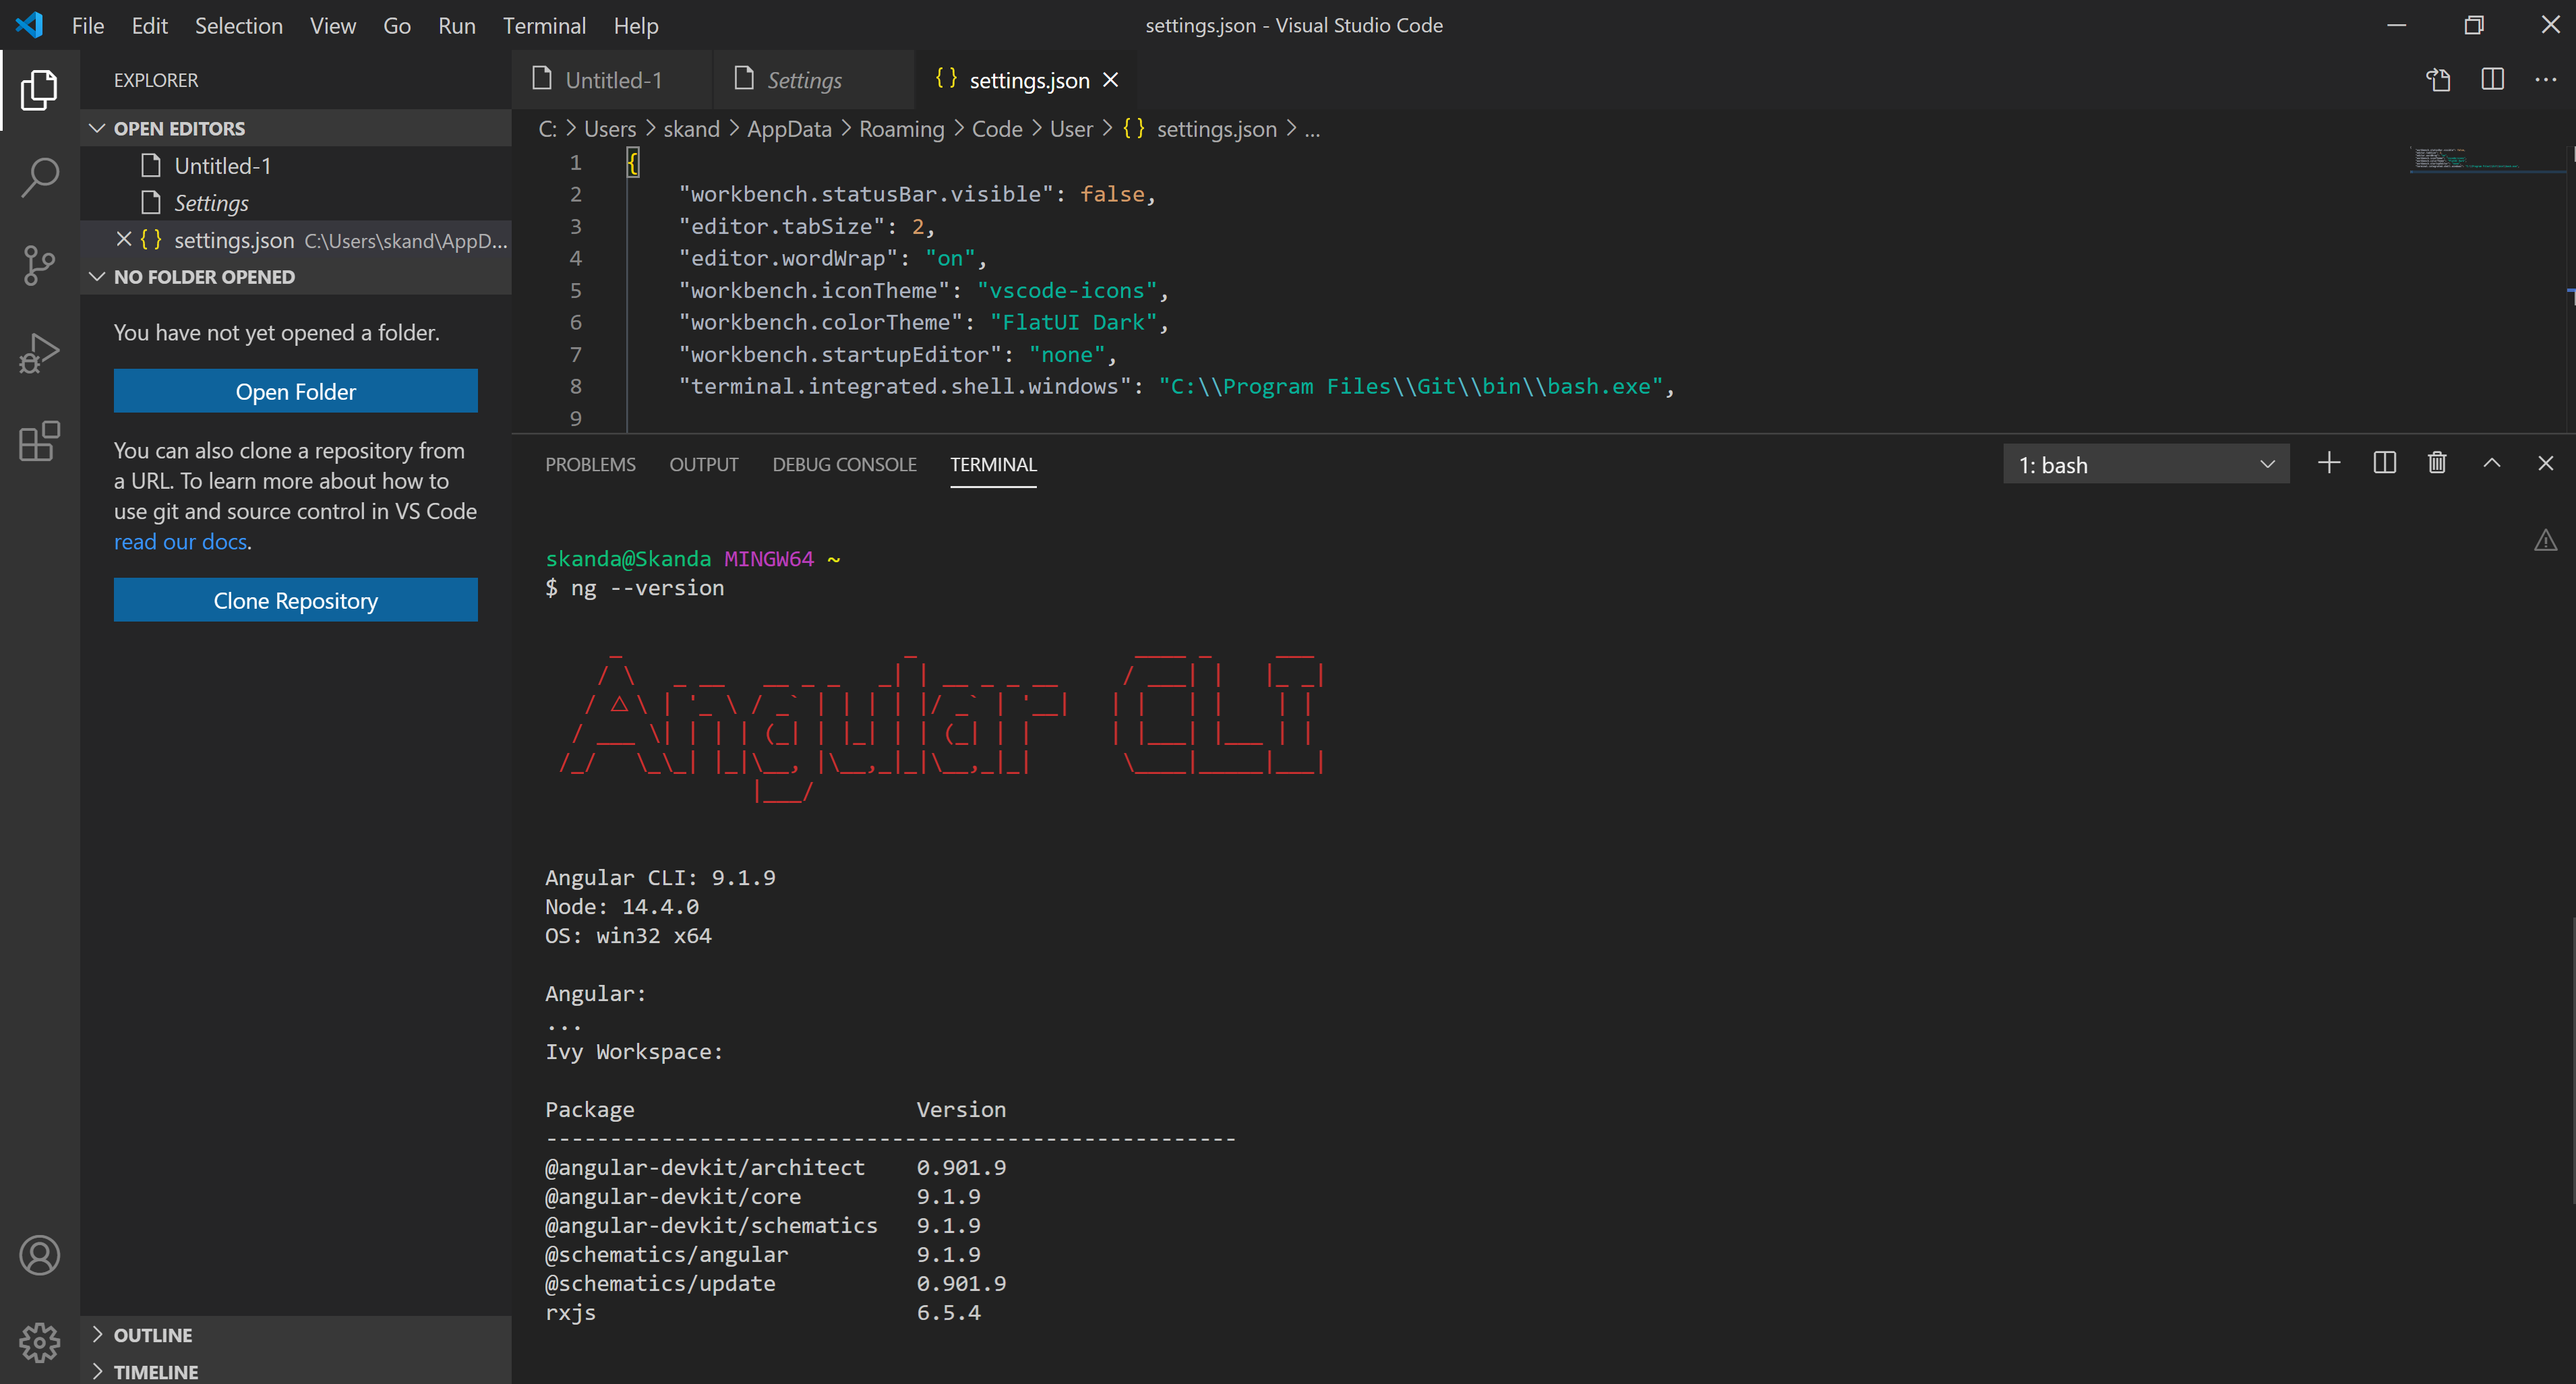Open the Go menu
This screenshot has height=1384, width=2576.
coord(397,25)
